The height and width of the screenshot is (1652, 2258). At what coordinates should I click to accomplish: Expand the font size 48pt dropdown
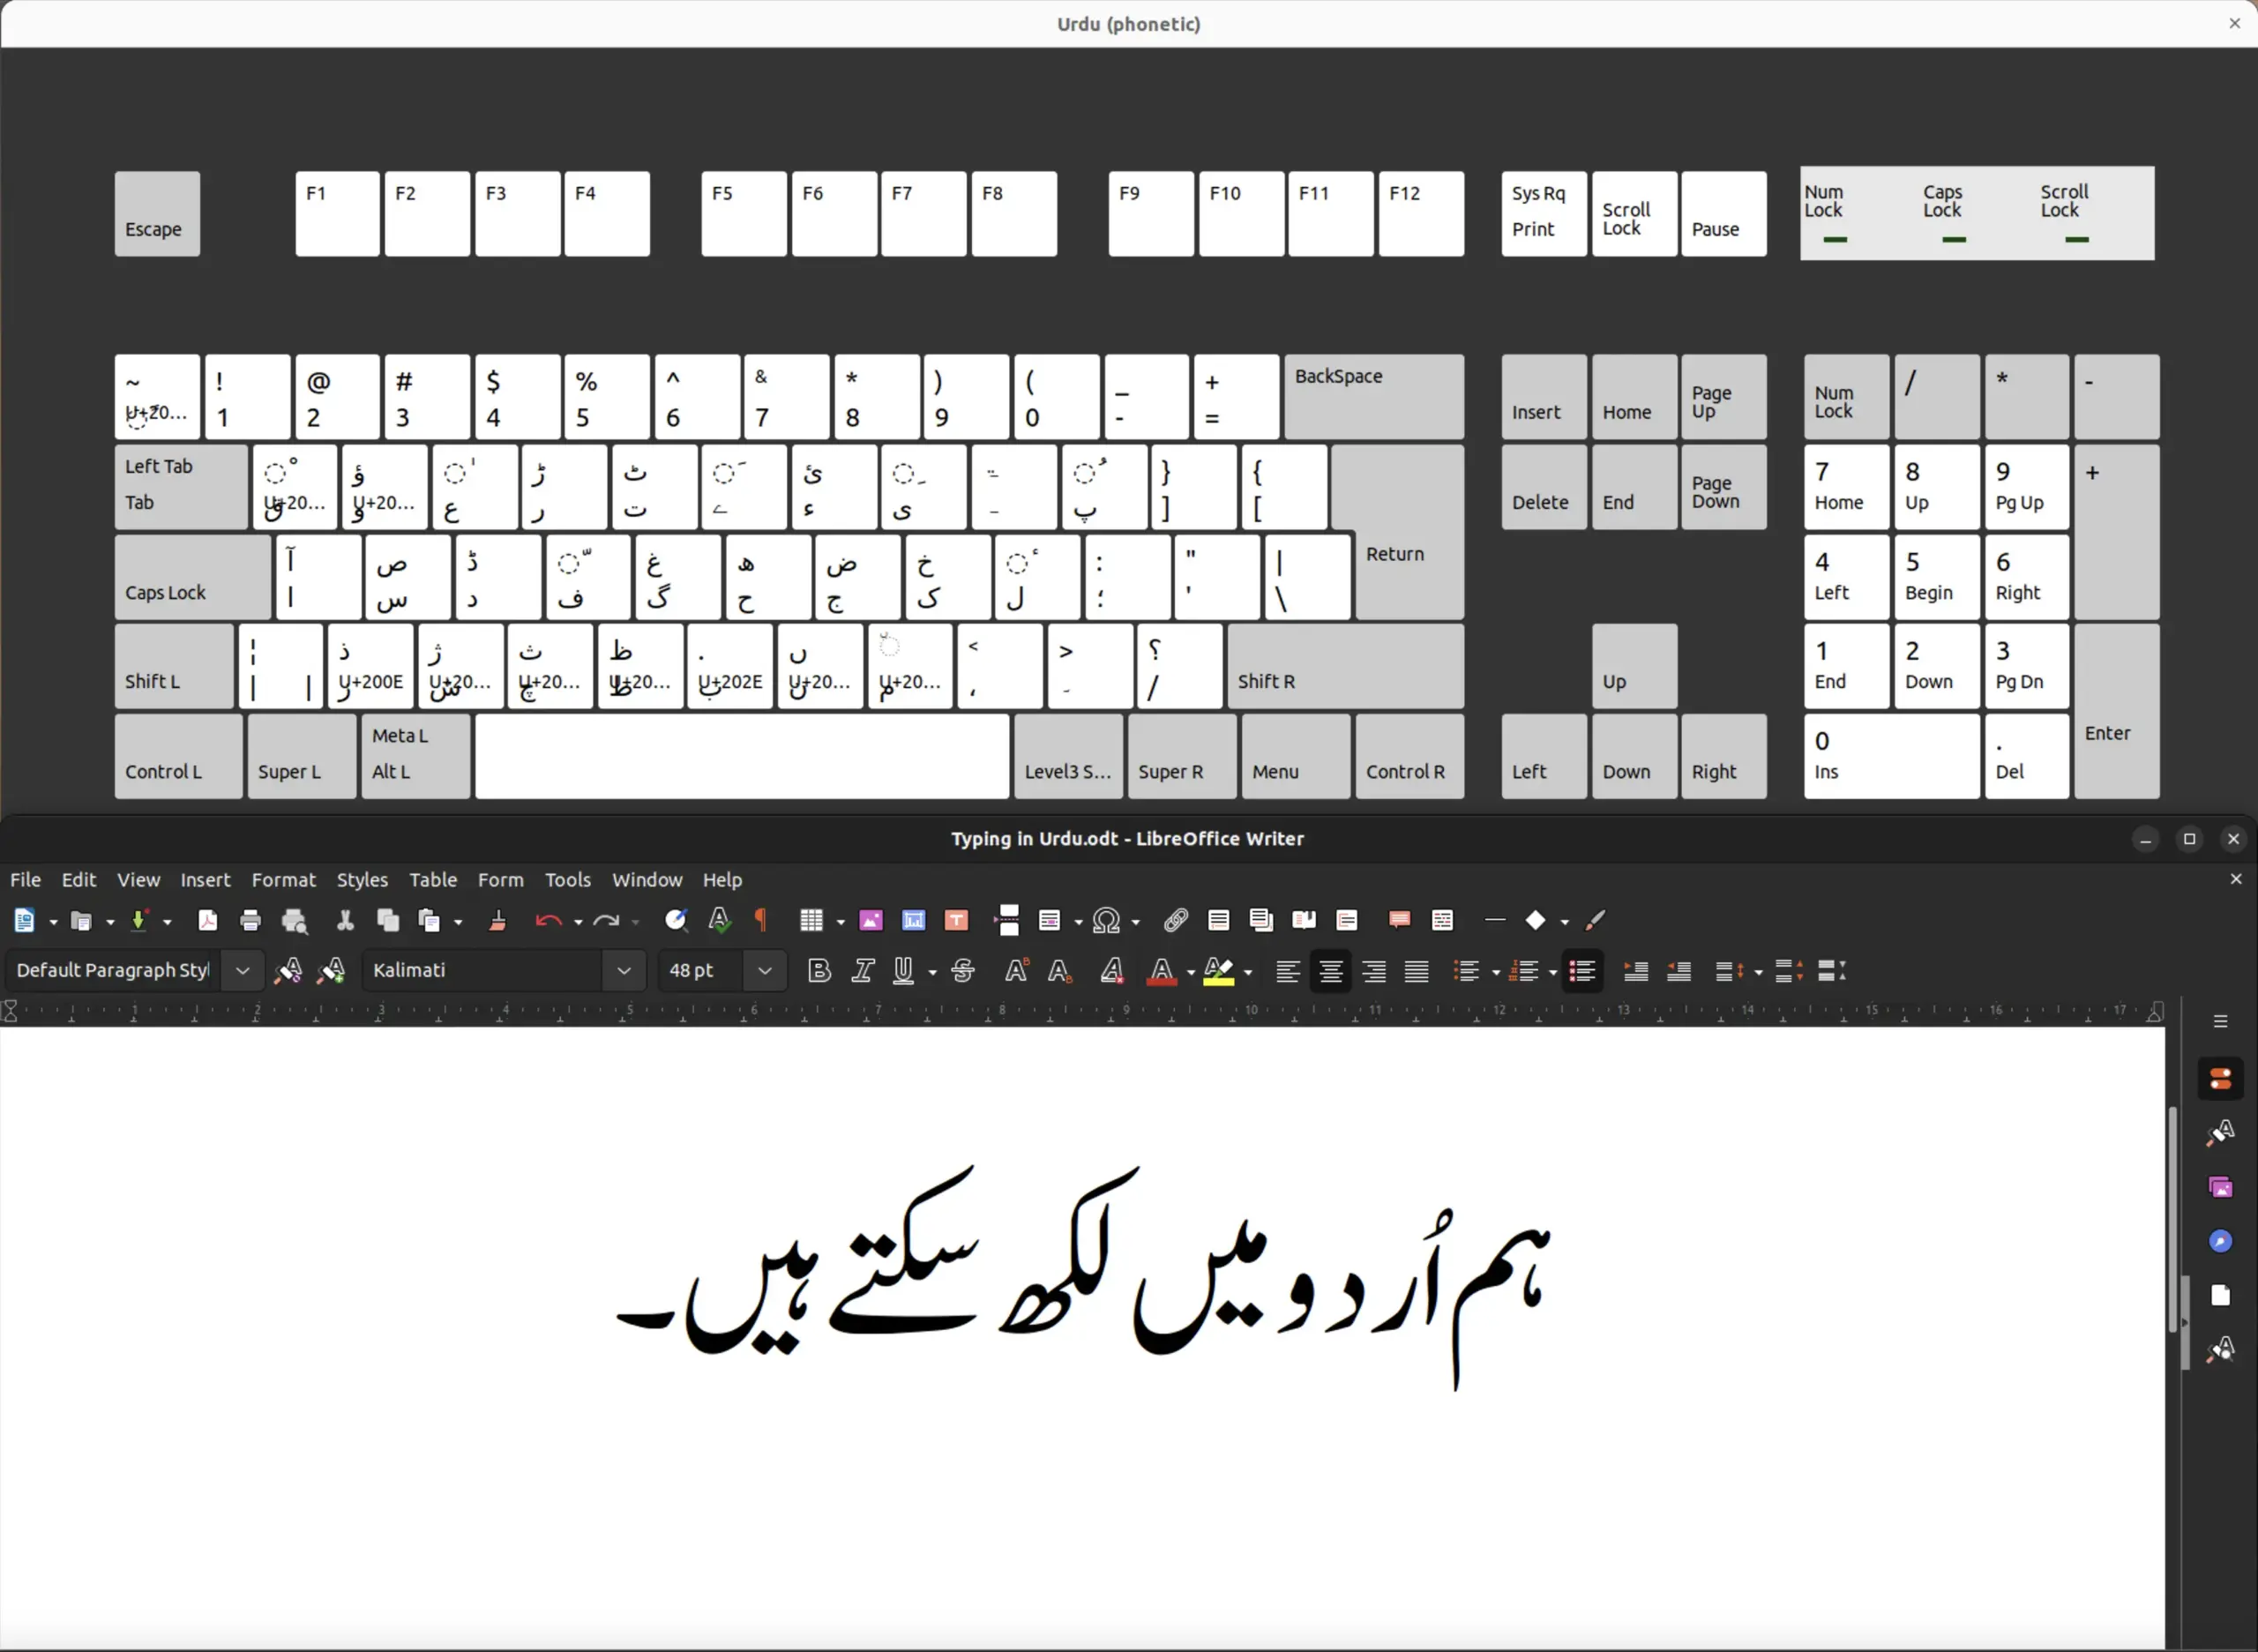click(765, 970)
